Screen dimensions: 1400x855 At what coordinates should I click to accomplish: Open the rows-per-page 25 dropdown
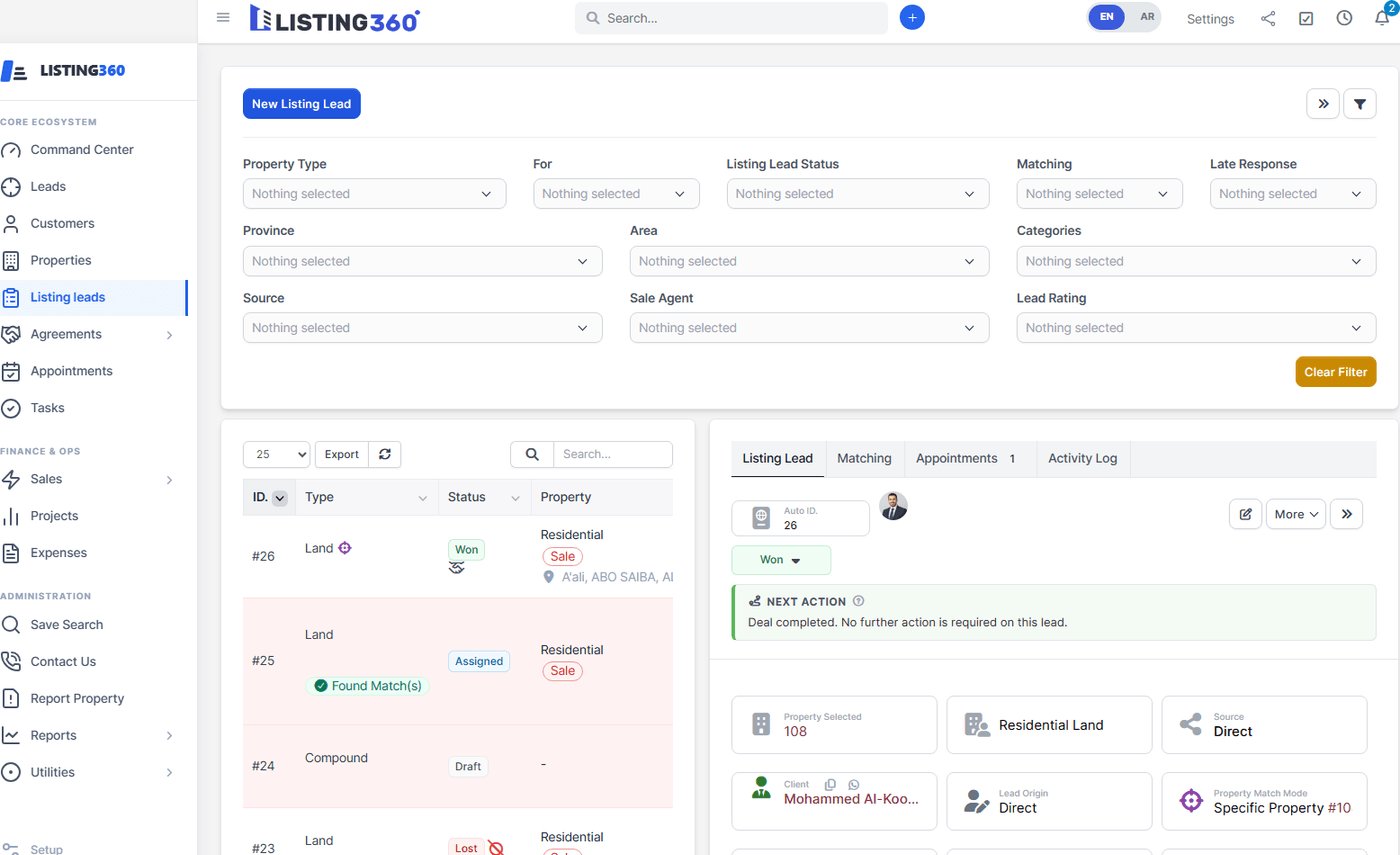point(277,454)
